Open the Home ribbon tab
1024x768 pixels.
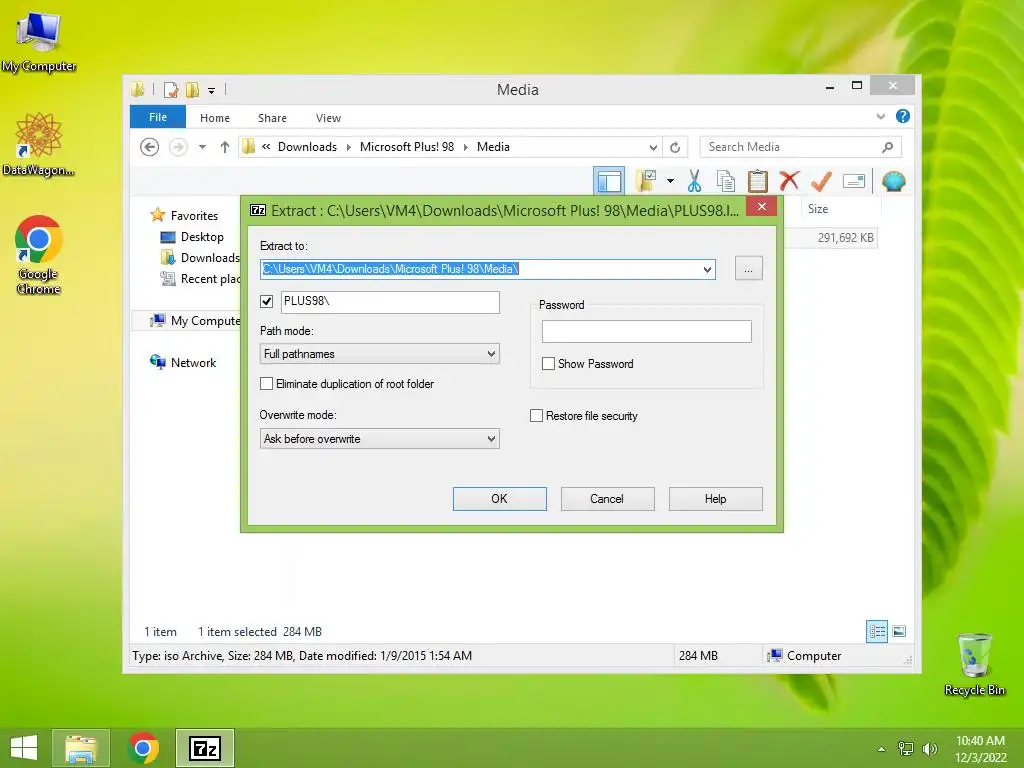click(x=215, y=118)
